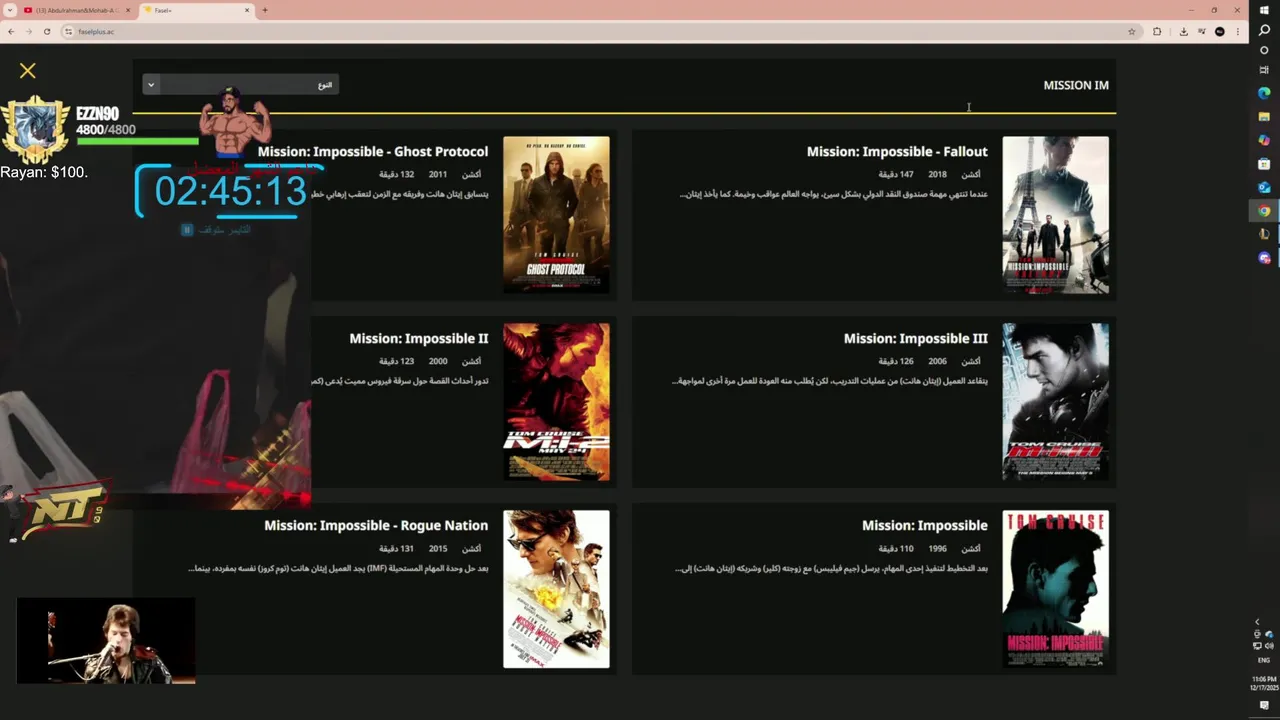Open Windows taskbar search

(x=1264, y=31)
